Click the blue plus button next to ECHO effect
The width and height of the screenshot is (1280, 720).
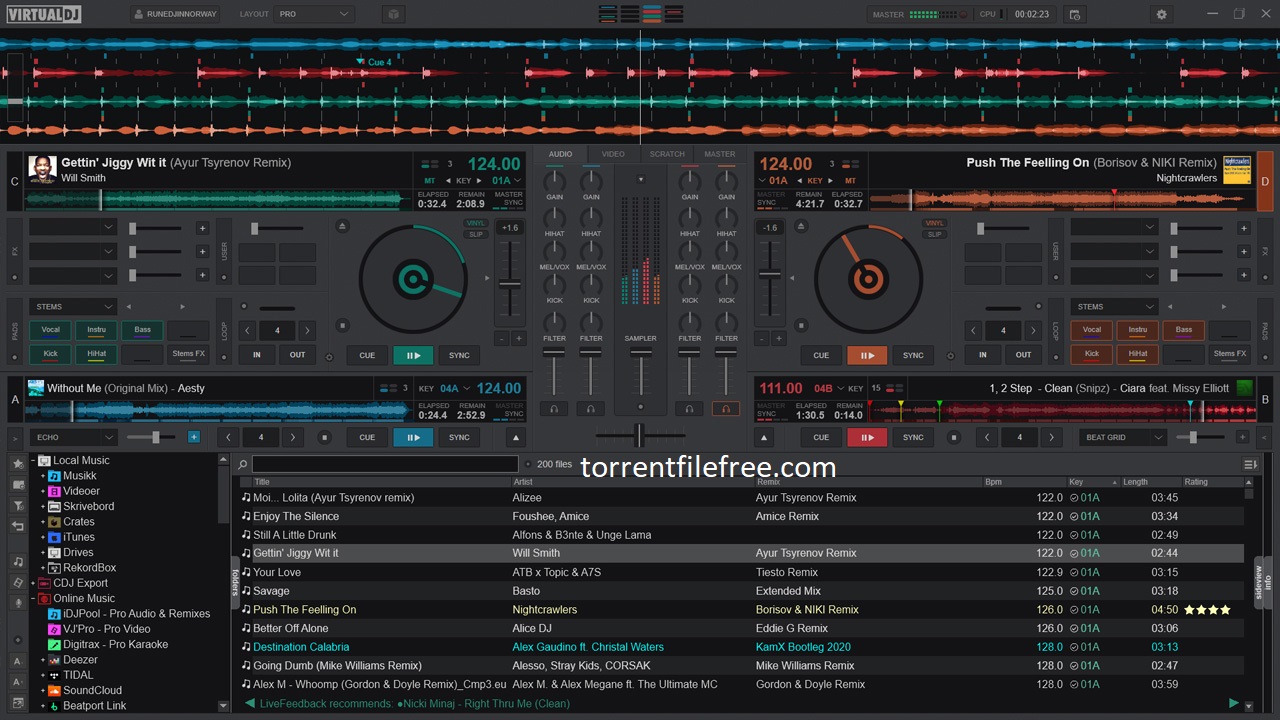pyautogui.click(x=194, y=437)
